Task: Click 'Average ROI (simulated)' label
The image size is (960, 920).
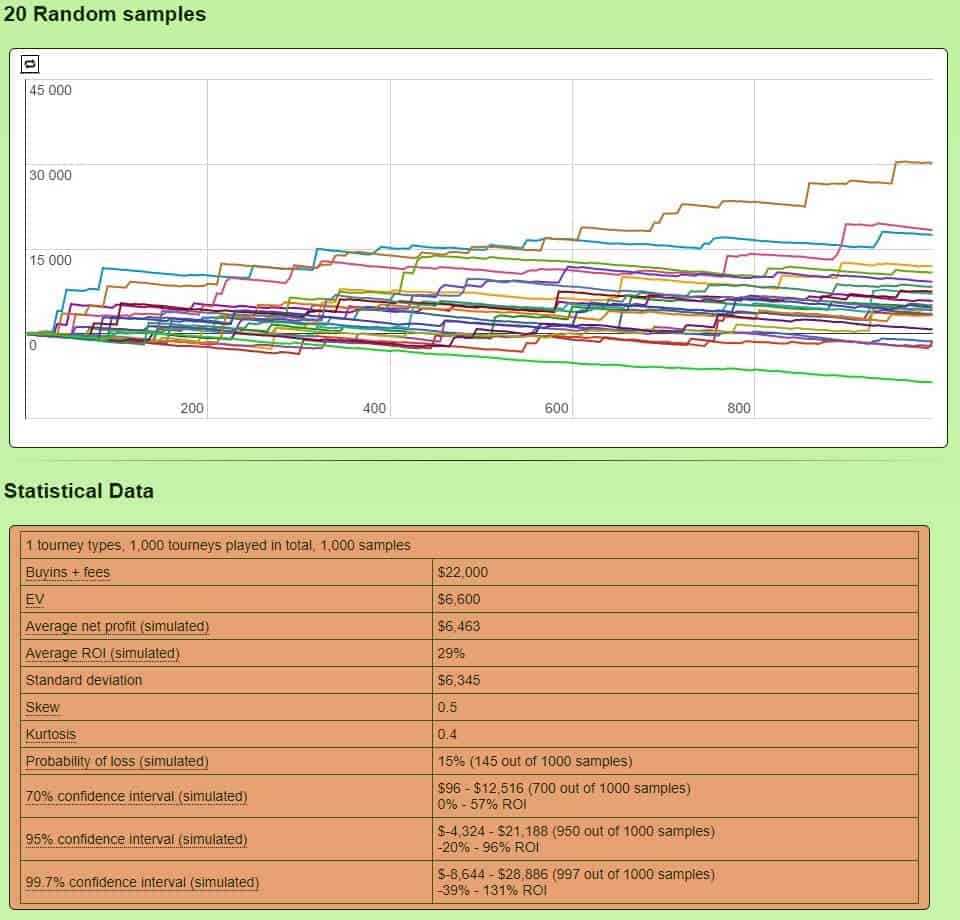Action: point(102,653)
